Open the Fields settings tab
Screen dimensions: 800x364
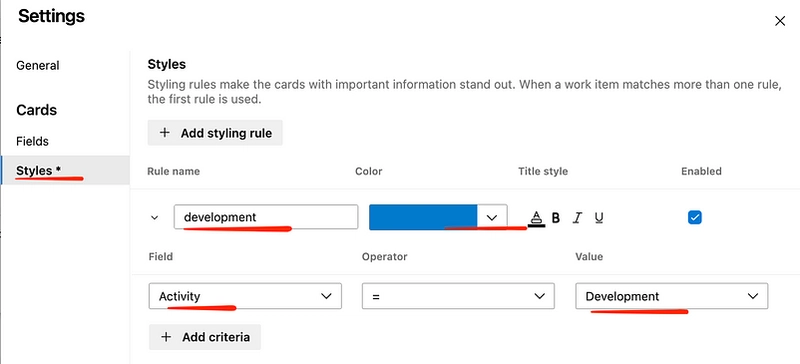[32, 141]
